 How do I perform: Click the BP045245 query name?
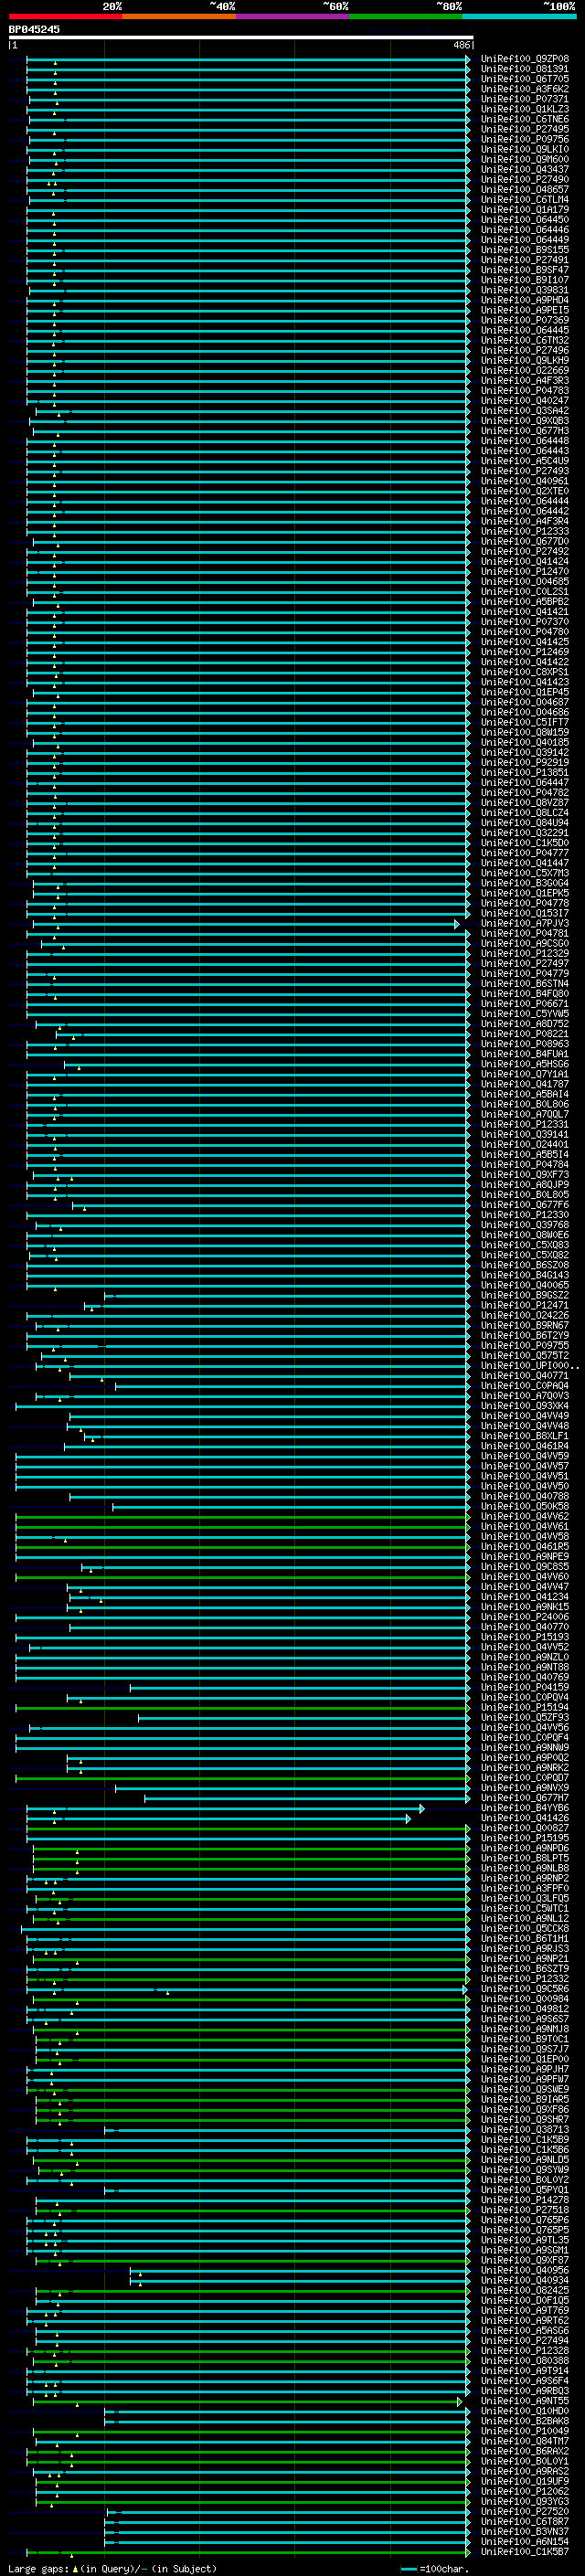[34, 29]
